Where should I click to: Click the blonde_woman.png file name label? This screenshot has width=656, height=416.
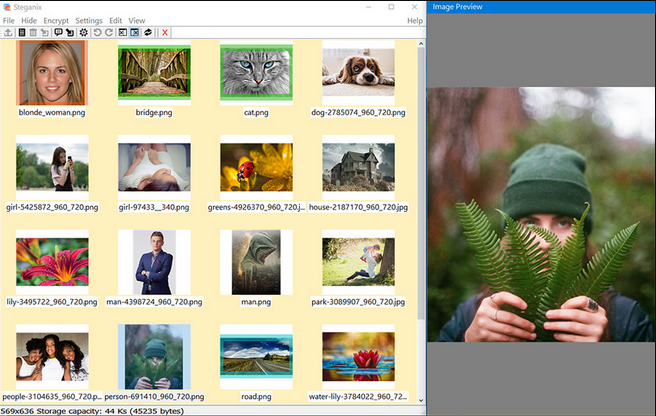point(52,113)
